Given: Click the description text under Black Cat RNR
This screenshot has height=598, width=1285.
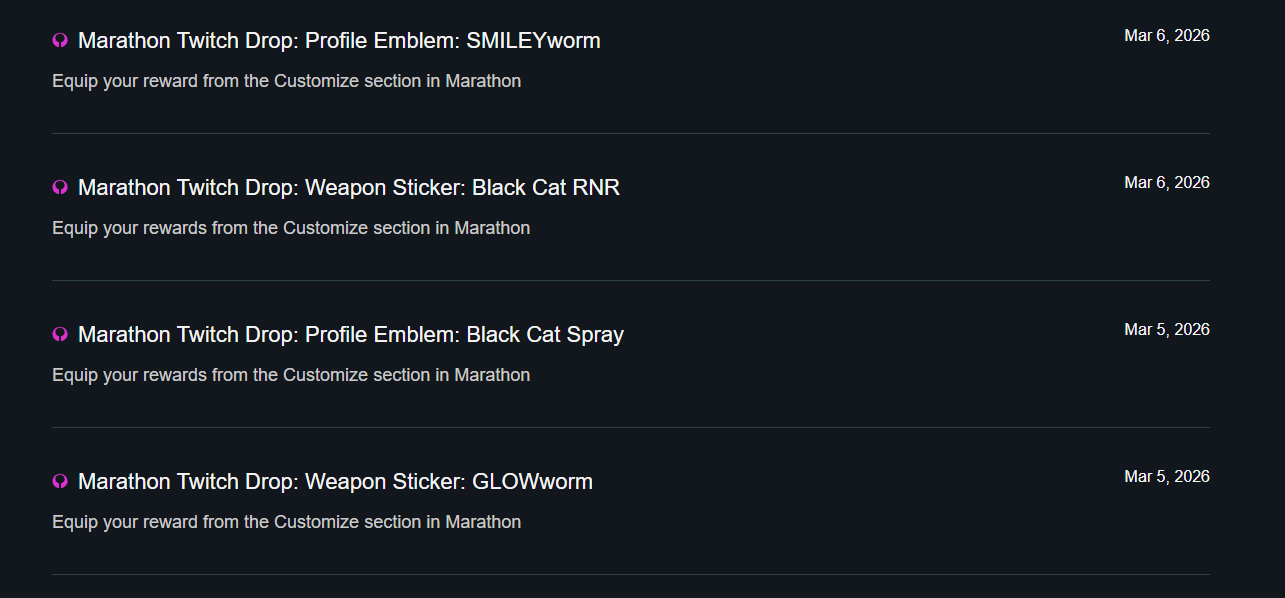Looking at the screenshot, I should click(x=291, y=228).
